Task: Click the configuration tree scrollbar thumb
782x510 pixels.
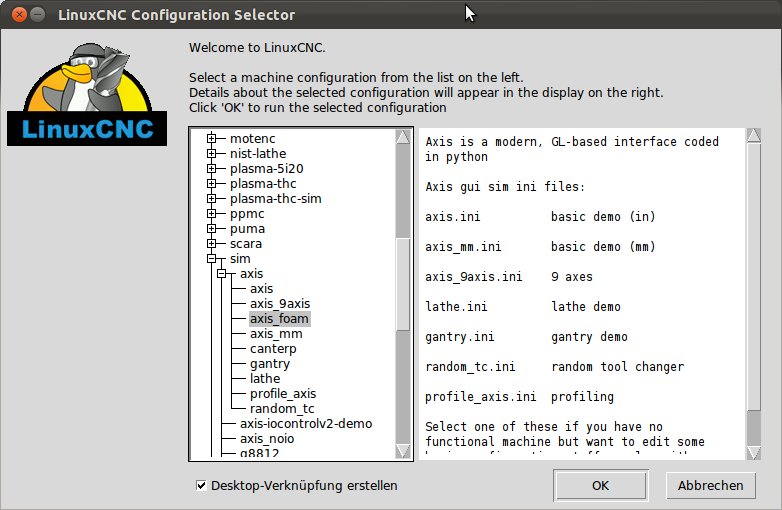Action: [x=403, y=284]
